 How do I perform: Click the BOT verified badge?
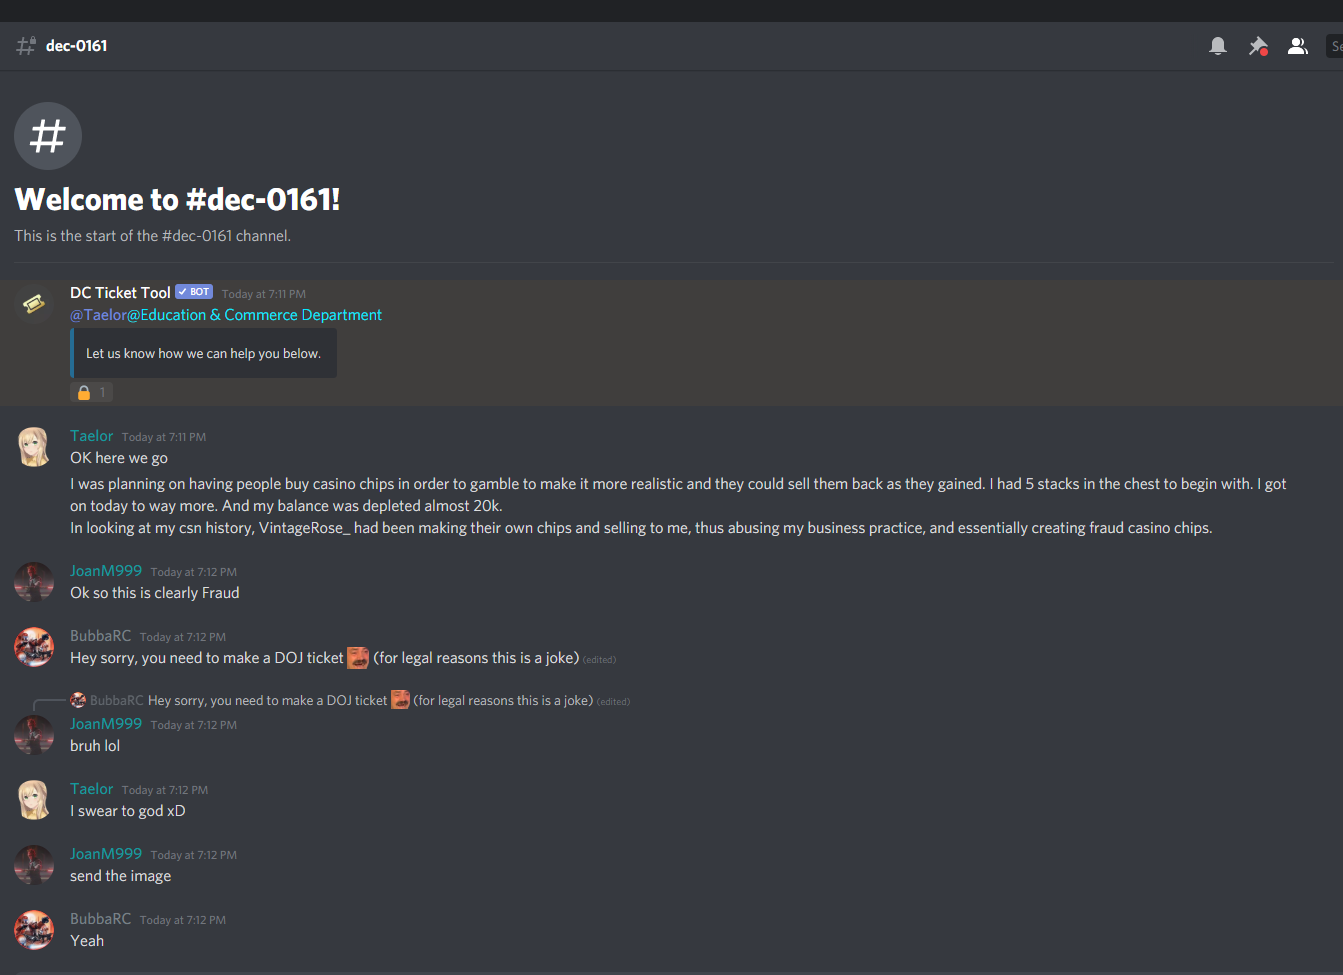coord(194,292)
